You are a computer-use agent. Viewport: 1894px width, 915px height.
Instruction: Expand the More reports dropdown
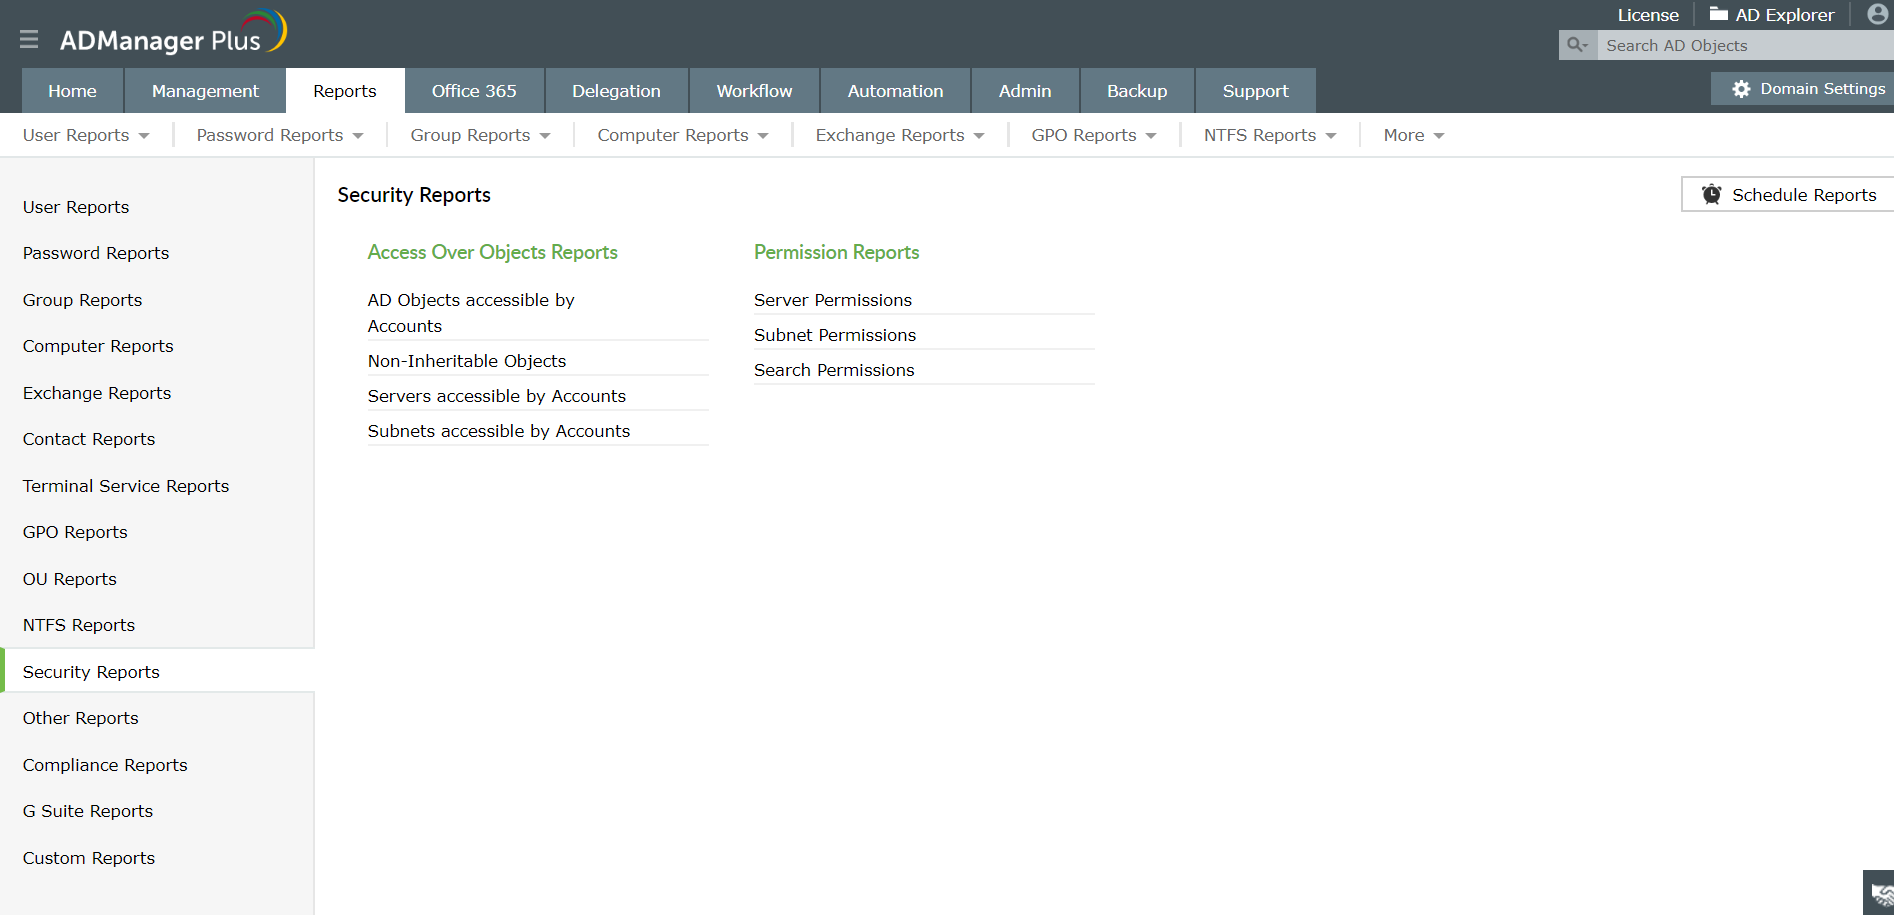pyautogui.click(x=1412, y=135)
